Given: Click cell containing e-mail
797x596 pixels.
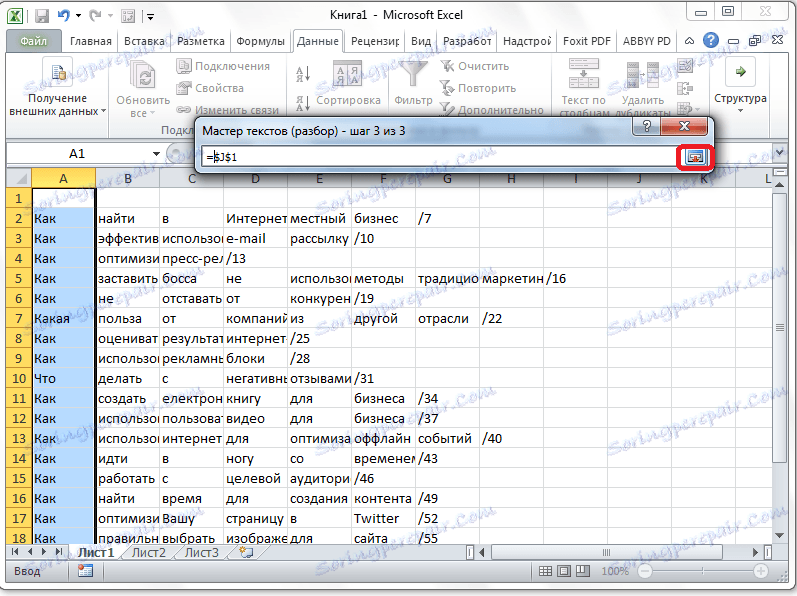Looking at the screenshot, I should click(255, 239).
